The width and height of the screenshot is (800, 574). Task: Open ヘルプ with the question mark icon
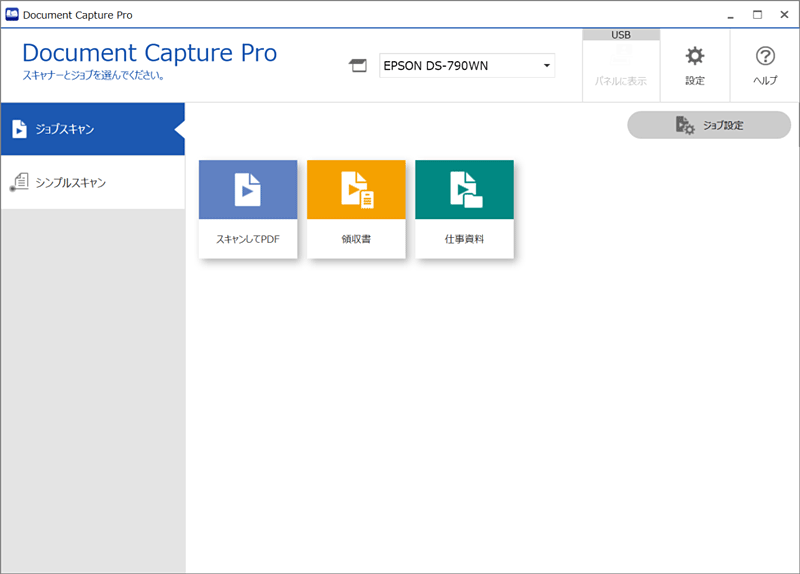pyautogui.click(x=765, y=56)
